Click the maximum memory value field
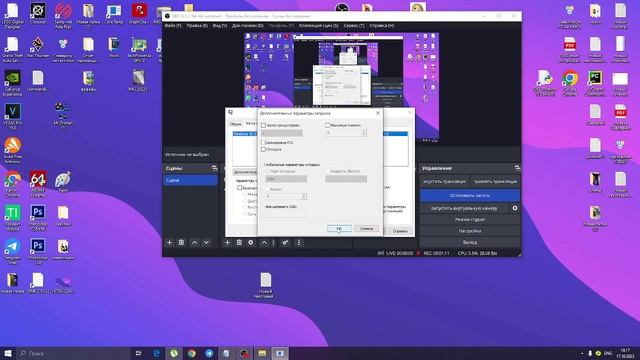This screenshot has height=360, width=640. click(x=343, y=133)
